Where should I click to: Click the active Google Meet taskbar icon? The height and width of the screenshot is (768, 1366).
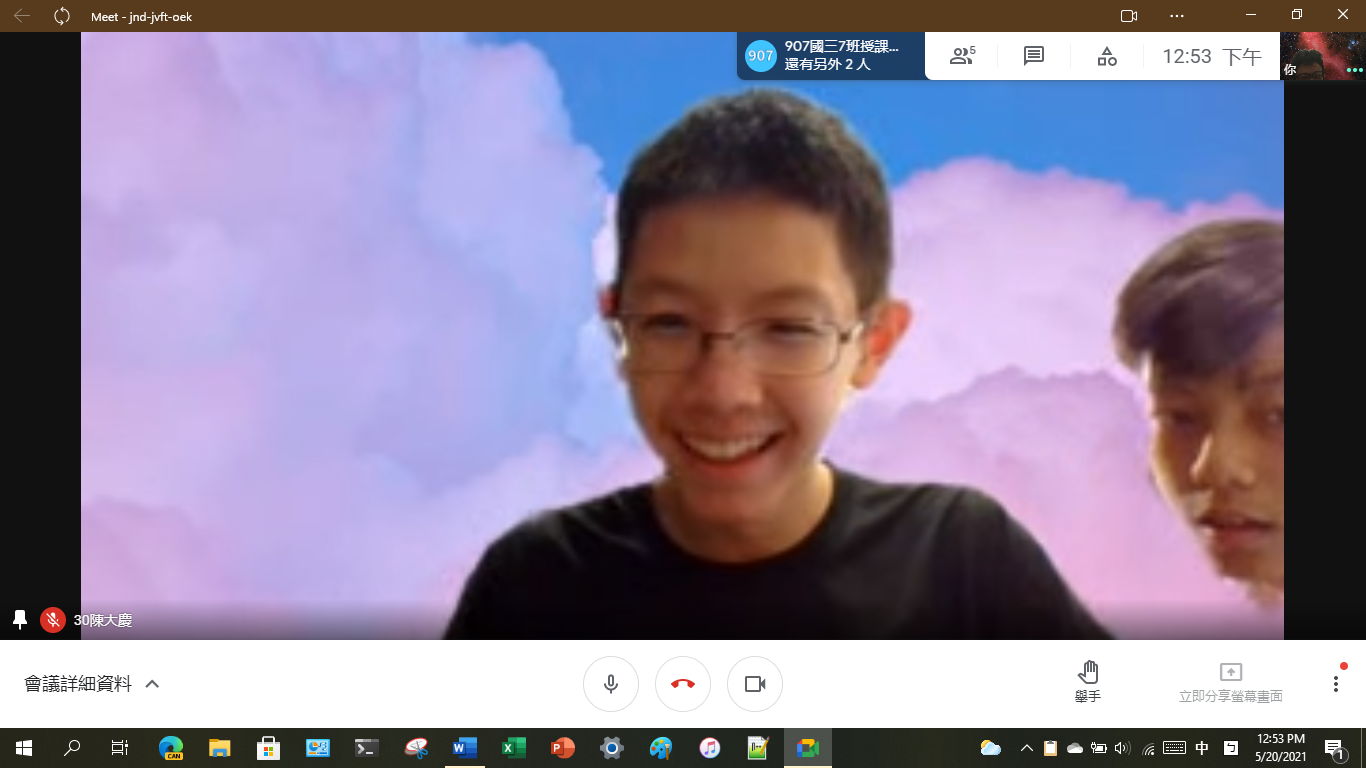pos(808,748)
